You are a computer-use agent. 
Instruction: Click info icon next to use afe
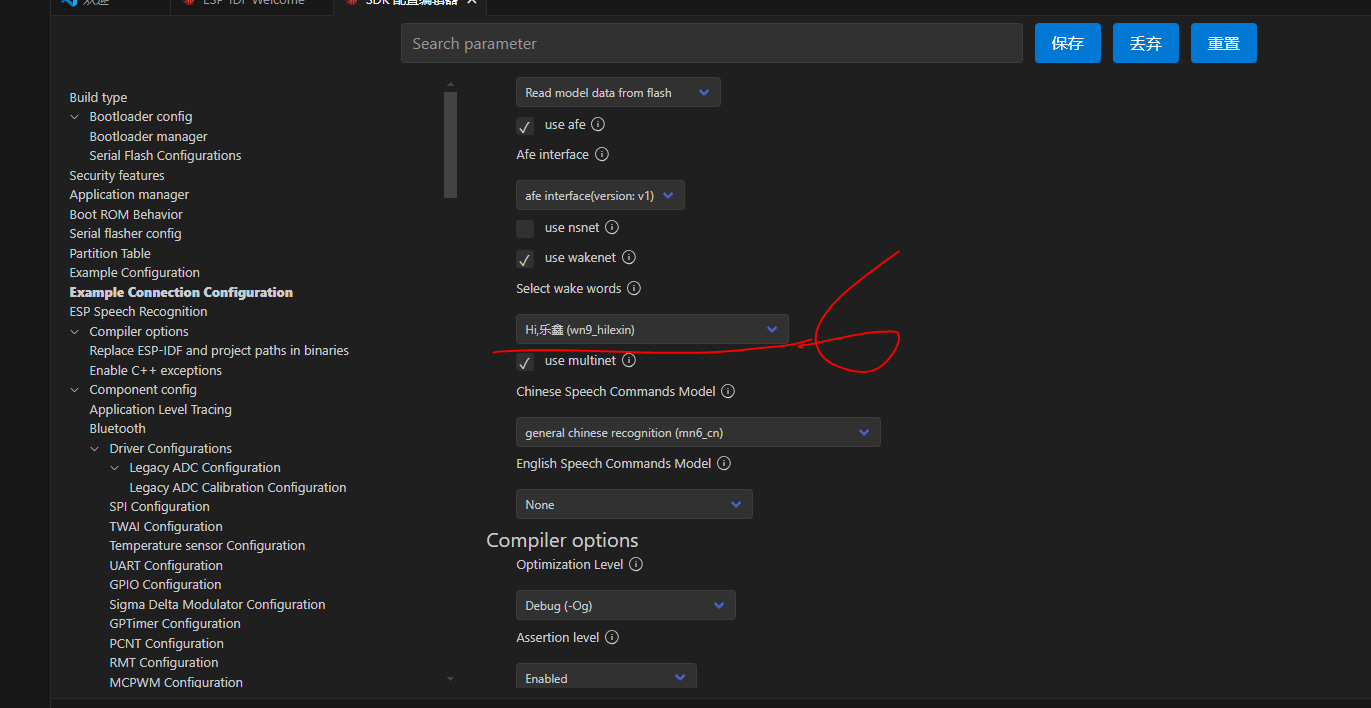(x=598, y=125)
